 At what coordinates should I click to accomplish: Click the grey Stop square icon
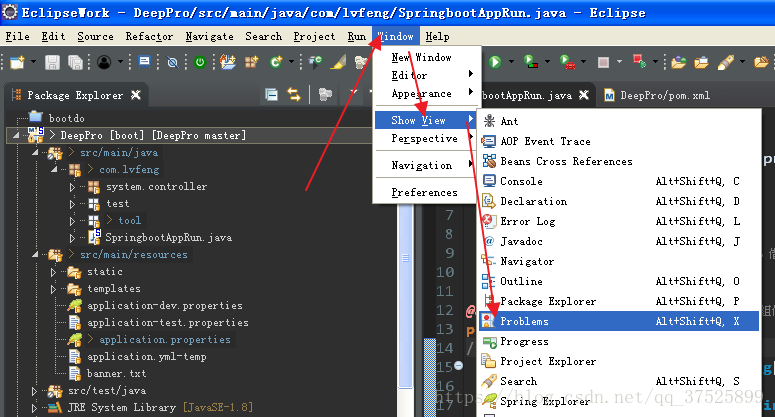(x=603, y=62)
